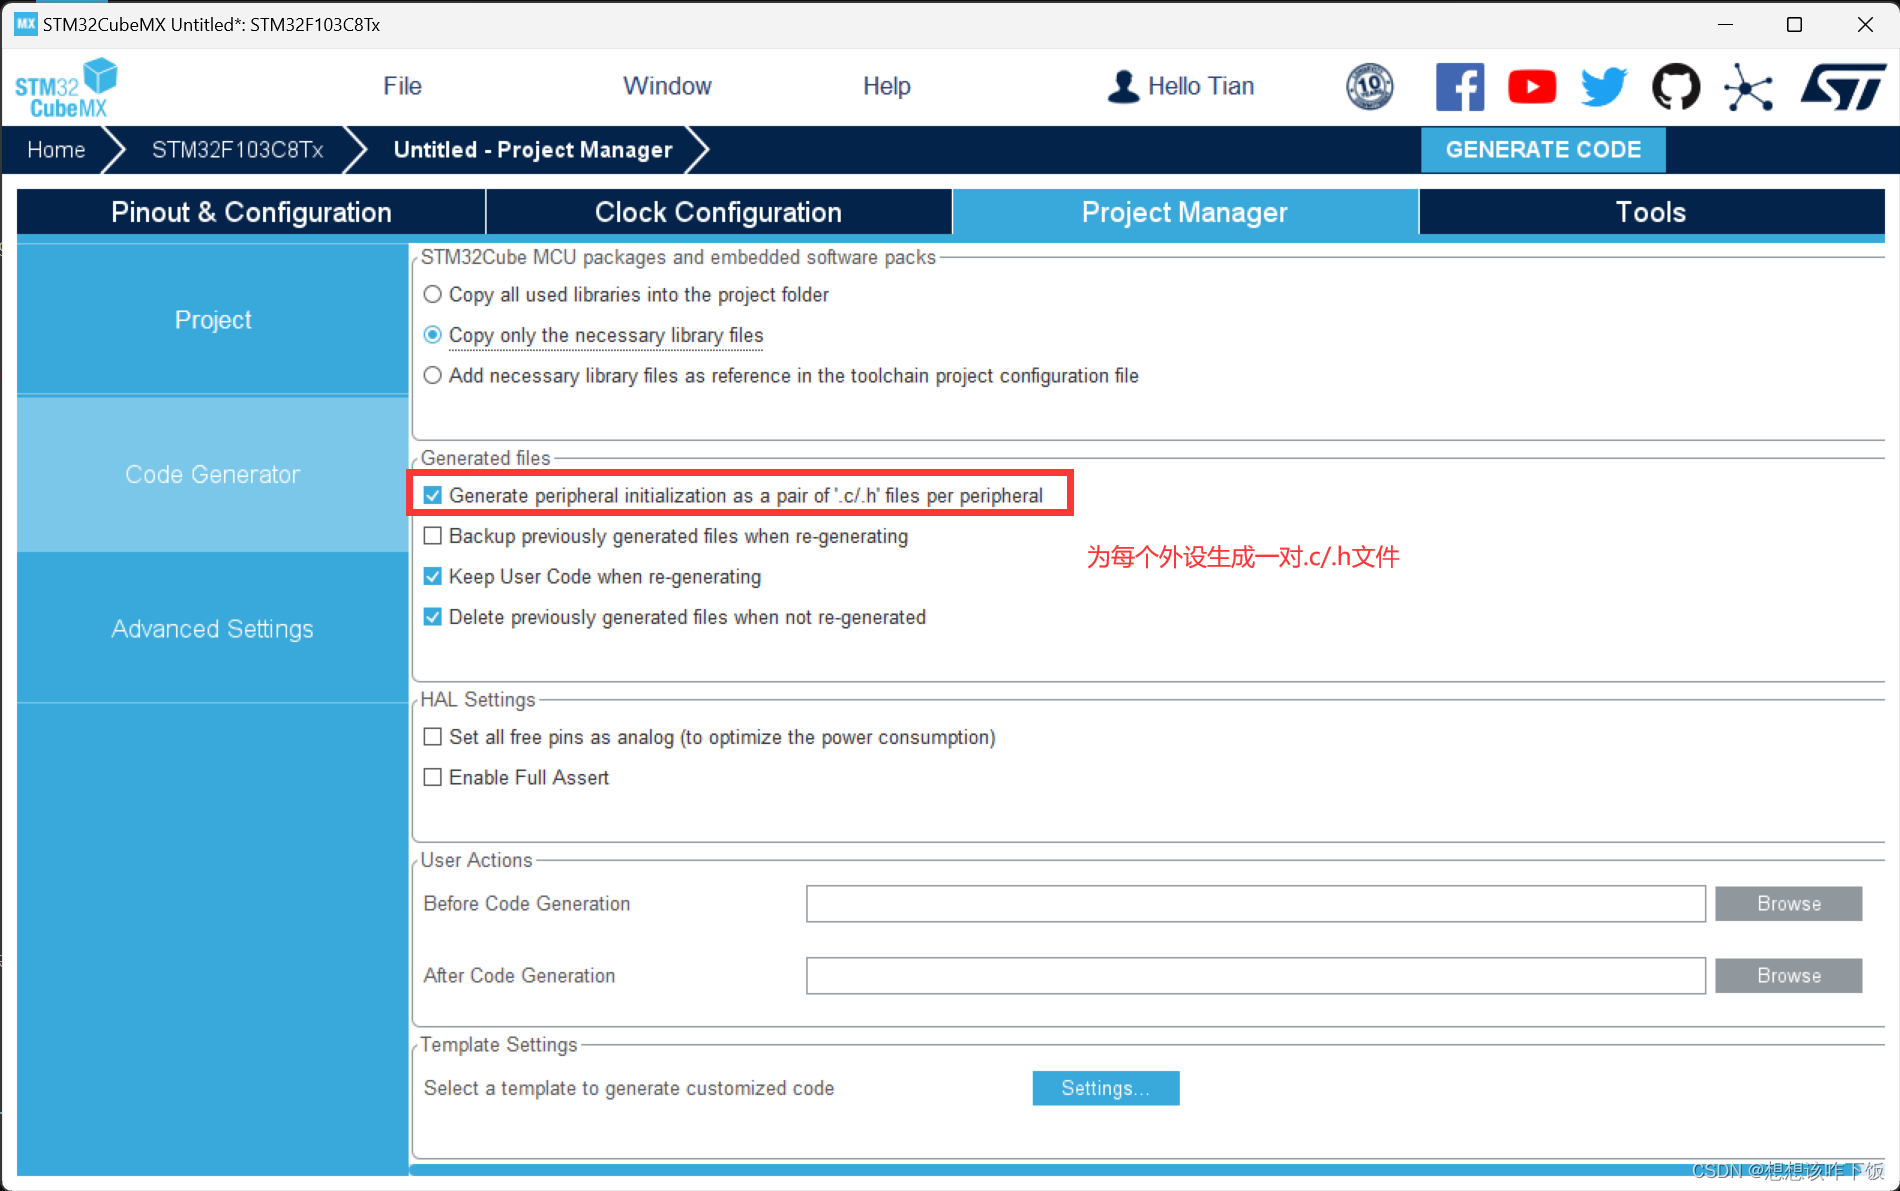Enable Full Assert checkbox
The width and height of the screenshot is (1900, 1191).
click(432, 777)
